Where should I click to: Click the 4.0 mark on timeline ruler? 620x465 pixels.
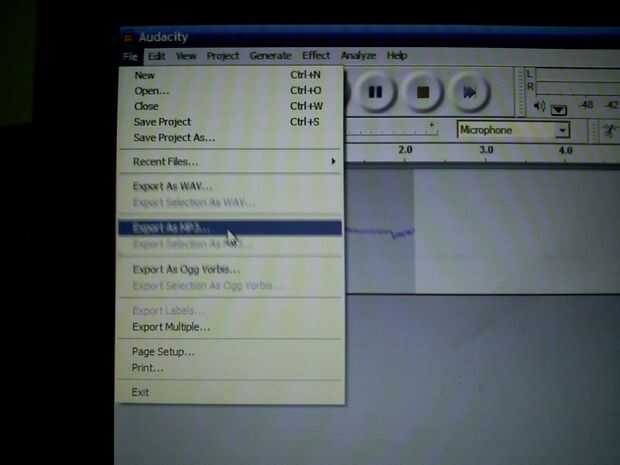tap(565, 150)
